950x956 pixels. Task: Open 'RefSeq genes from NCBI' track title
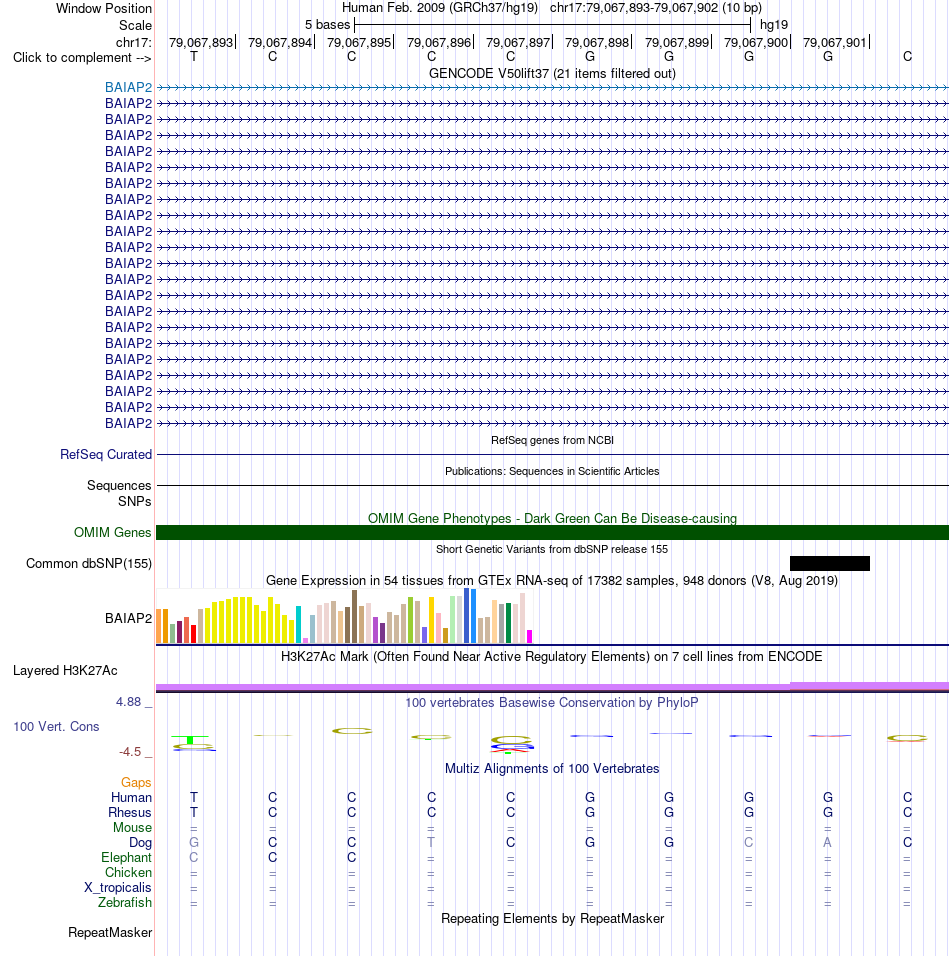click(x=552, y=440)
